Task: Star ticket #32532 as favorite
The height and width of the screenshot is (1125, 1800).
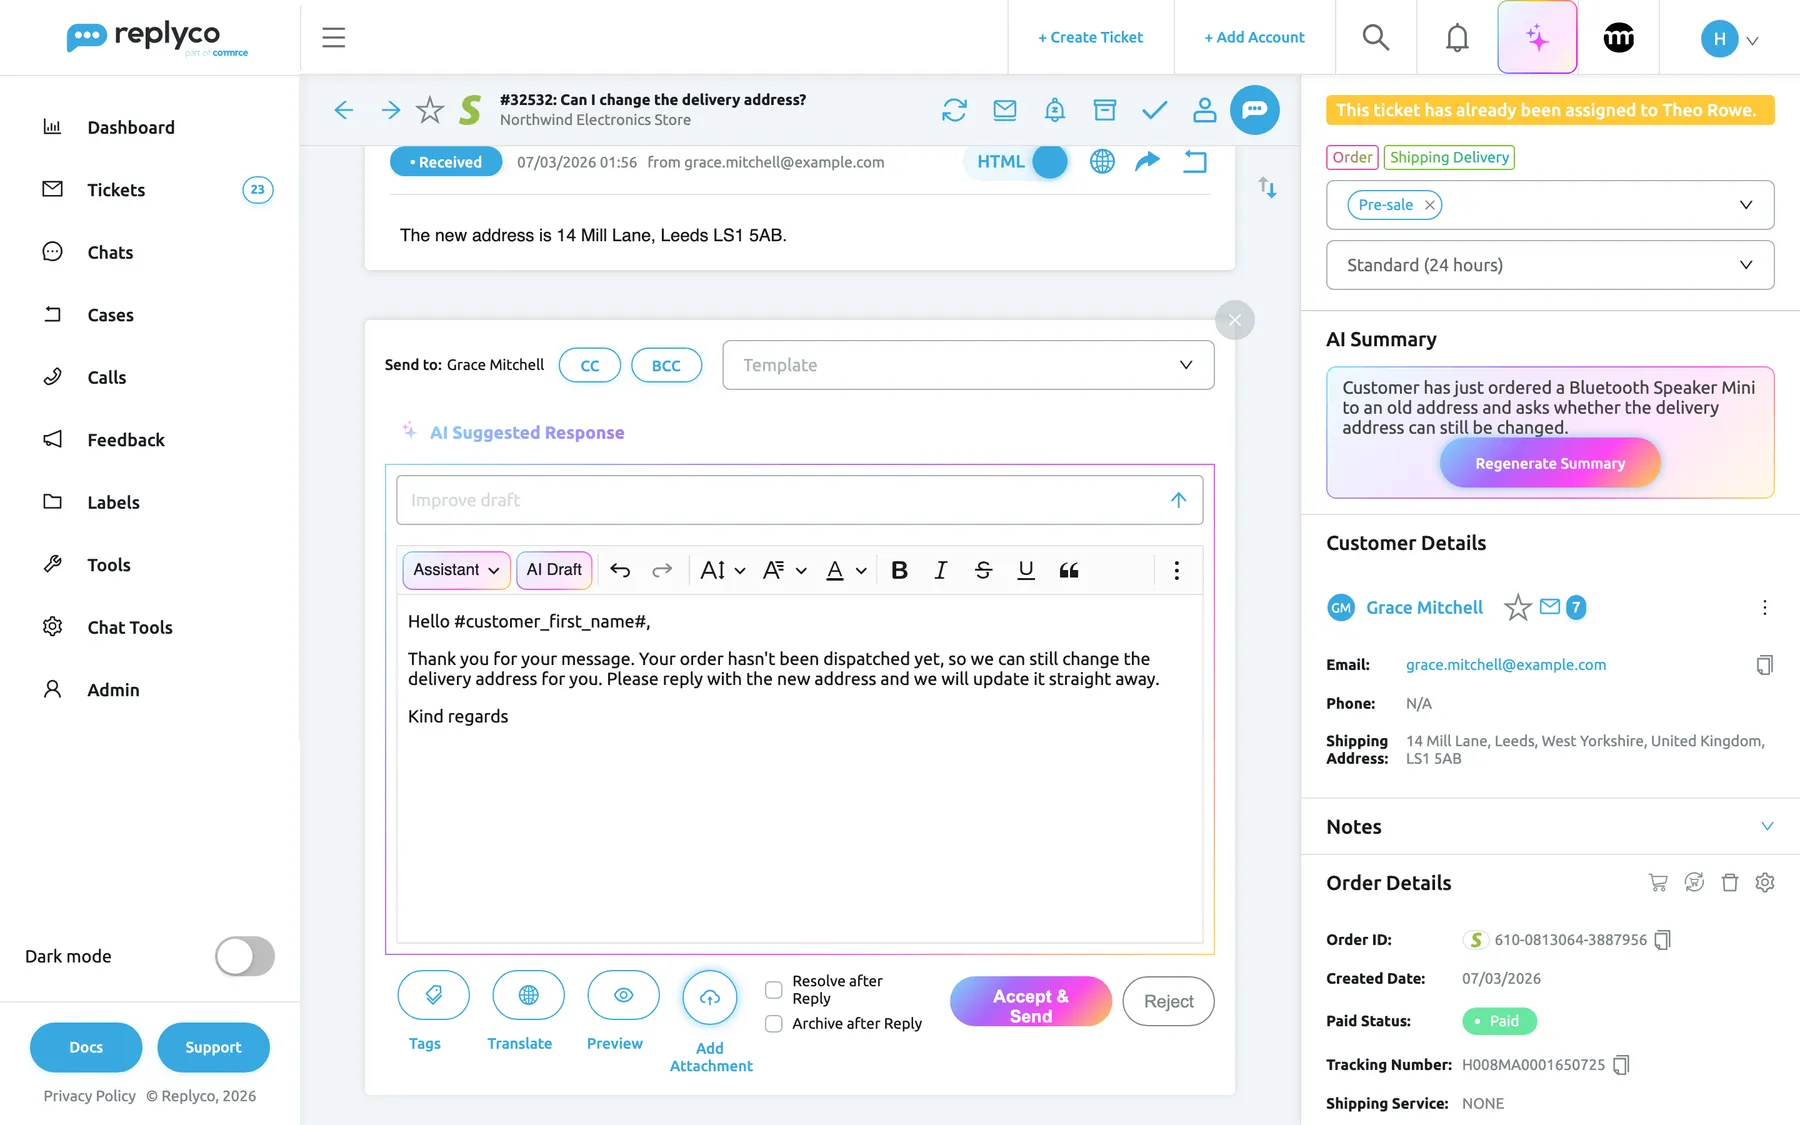Action: pos(430,110)
